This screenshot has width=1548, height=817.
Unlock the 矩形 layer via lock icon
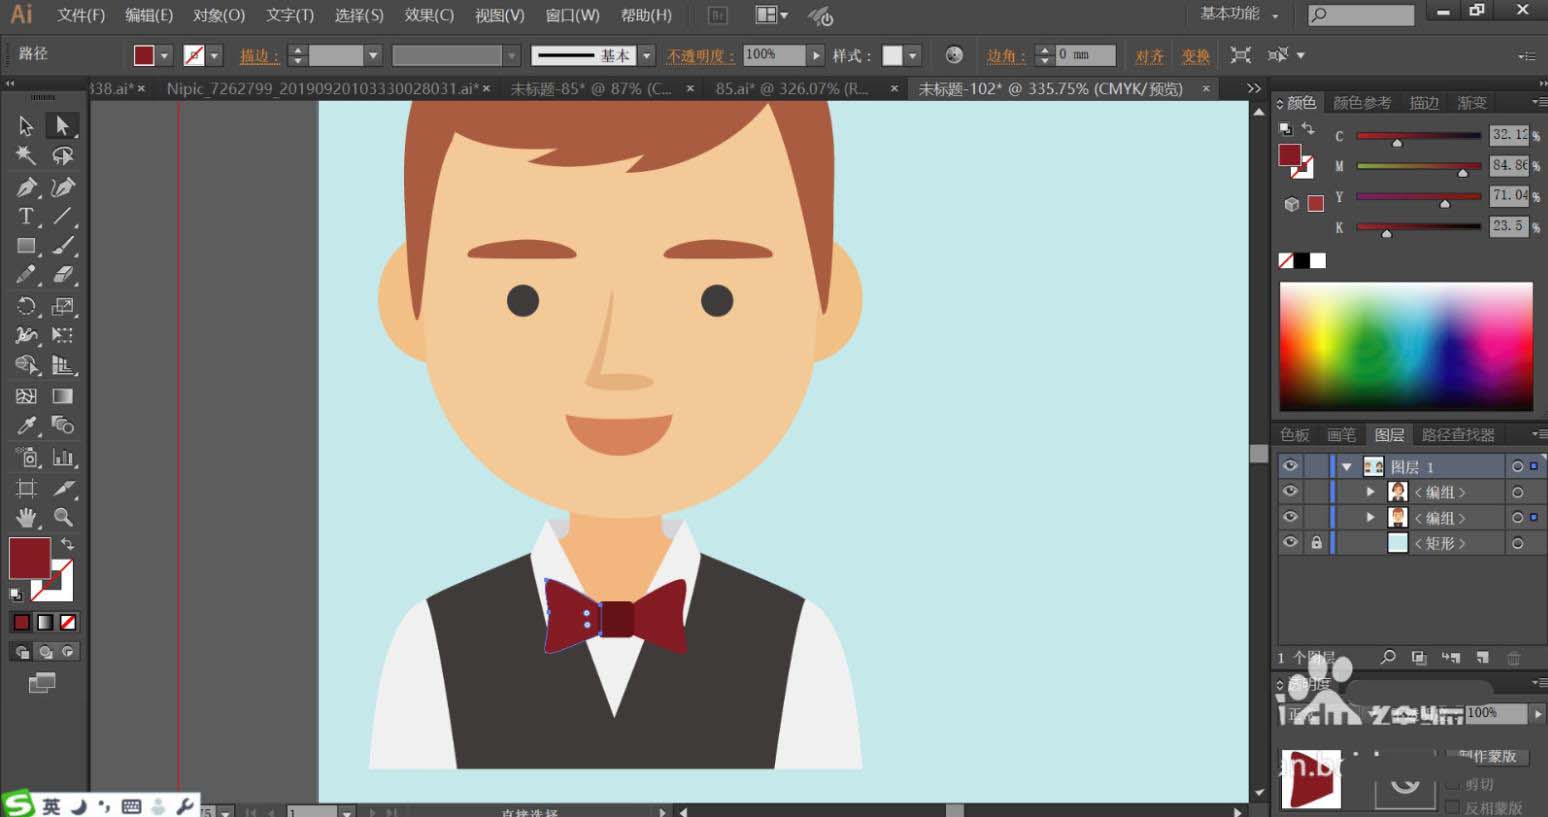click(x=1316, y=542)
